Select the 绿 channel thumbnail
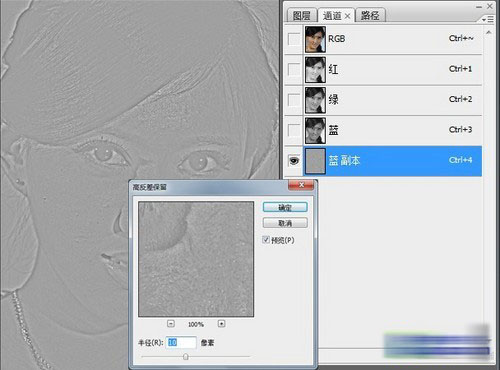Viewport: 500px width, 370px height. click(315, 100)
